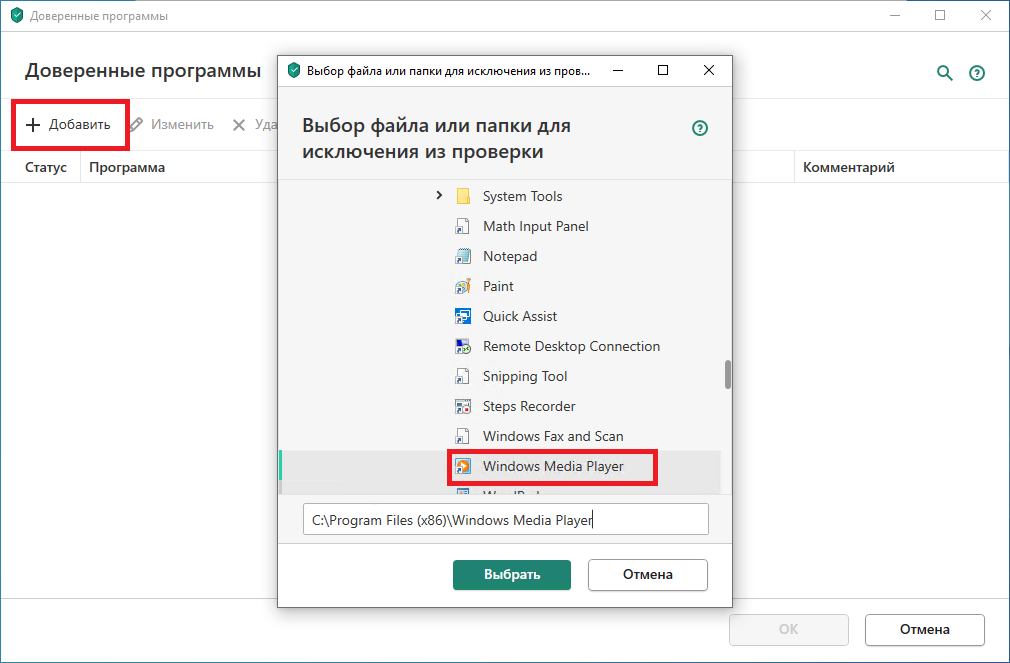
Task: Click help icon in file selection dialog
Action: point(700,128)
